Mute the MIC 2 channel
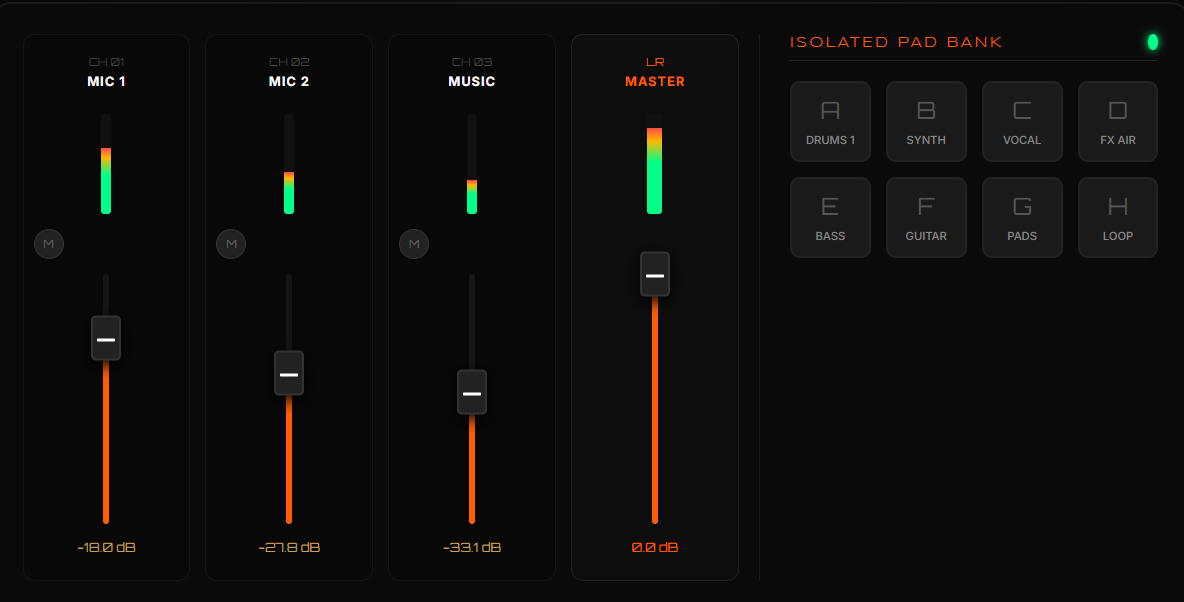 pyautogui.click(x=231, y=244)
